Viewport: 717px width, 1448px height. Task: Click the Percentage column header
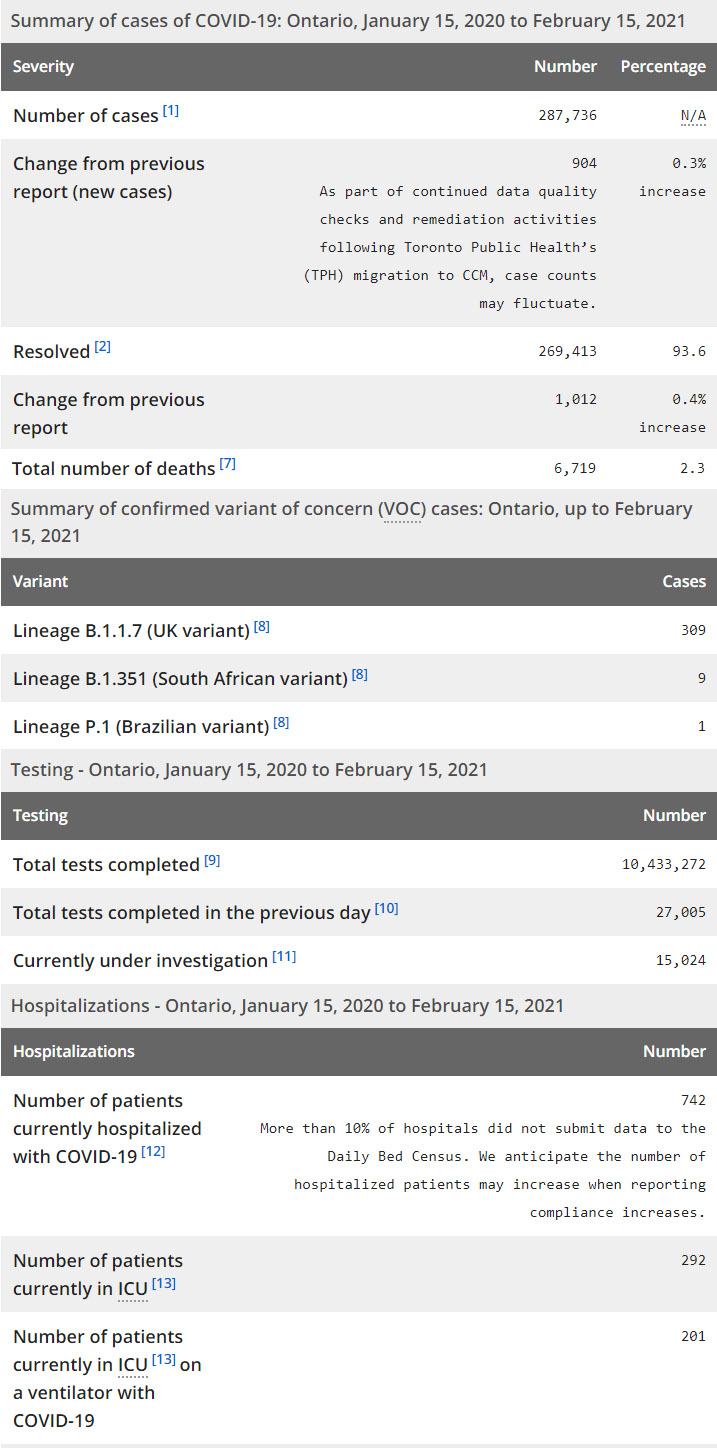tap(663, 67)
